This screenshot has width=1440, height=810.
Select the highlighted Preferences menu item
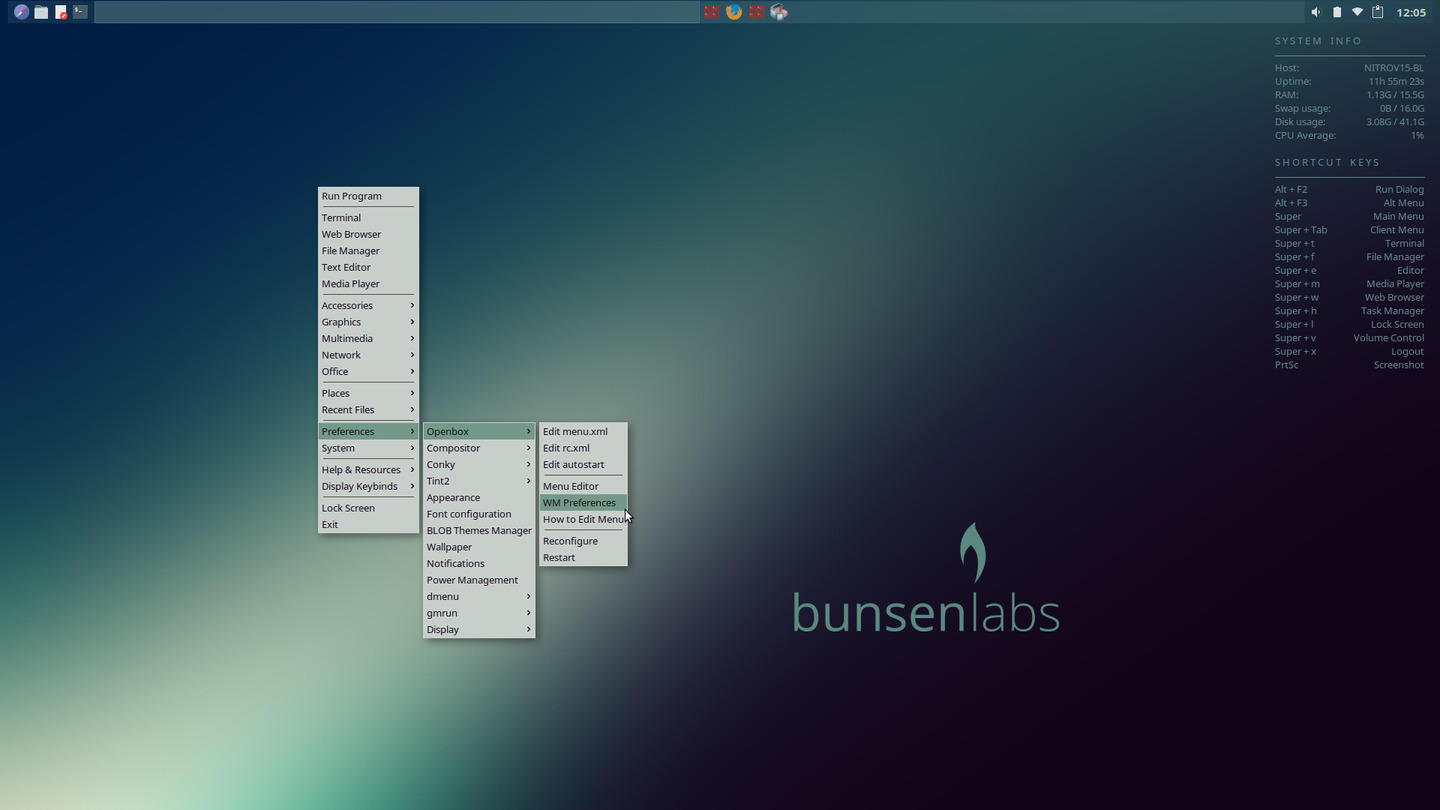[x=368, y=431]
